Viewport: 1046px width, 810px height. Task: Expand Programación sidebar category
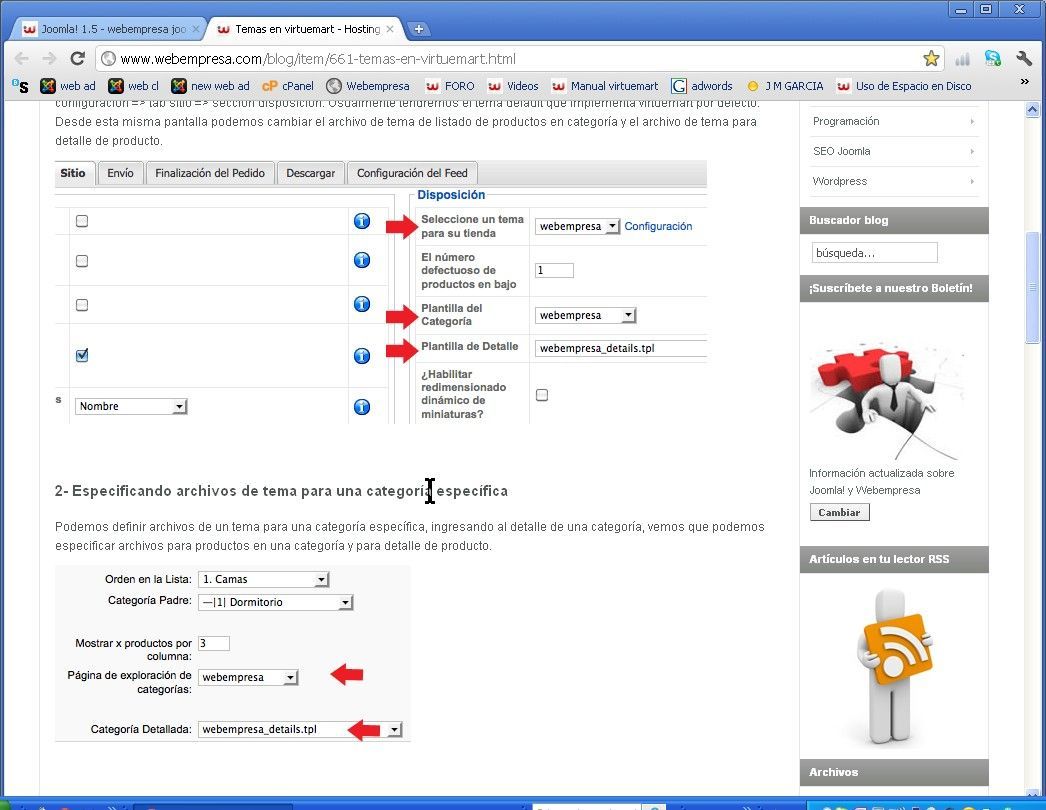tap(893, 121)
